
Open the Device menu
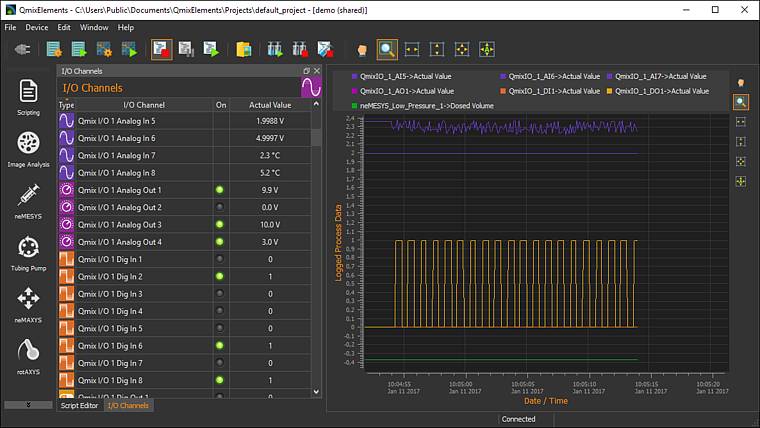pyautogui.click(x=37, y=28)
